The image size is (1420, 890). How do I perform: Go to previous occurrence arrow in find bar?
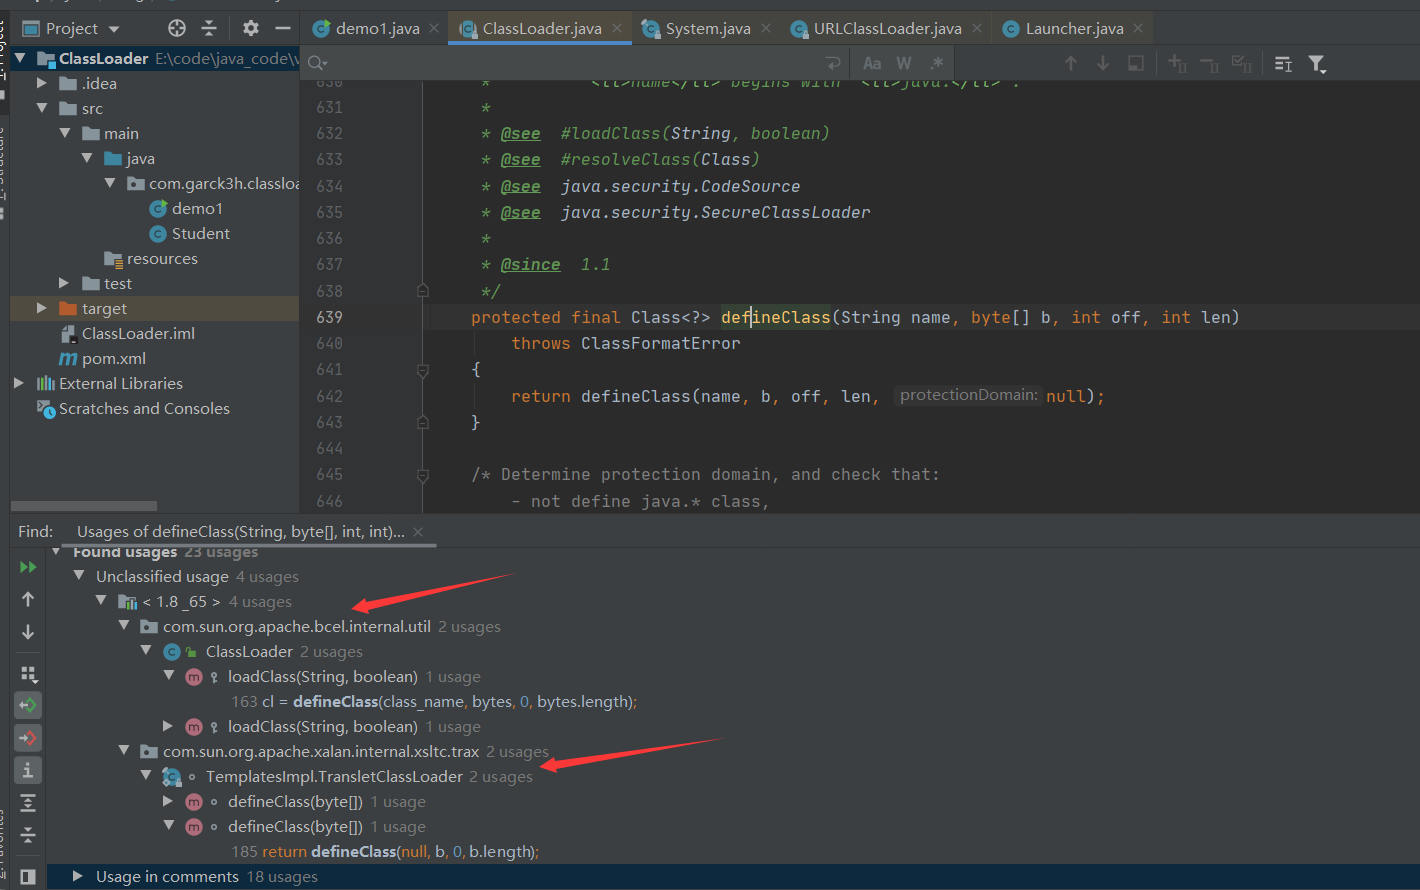pyautogui.click(x=1071, y=63)
